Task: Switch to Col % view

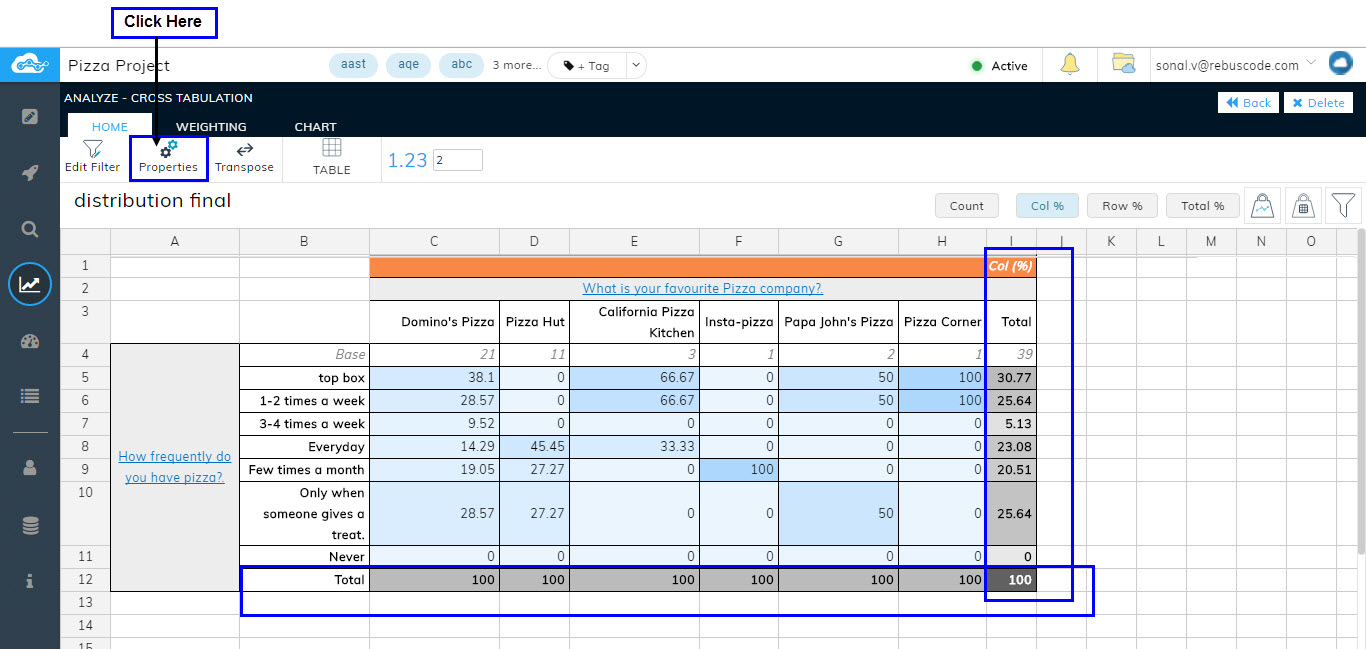Action: pos(1047,206)
